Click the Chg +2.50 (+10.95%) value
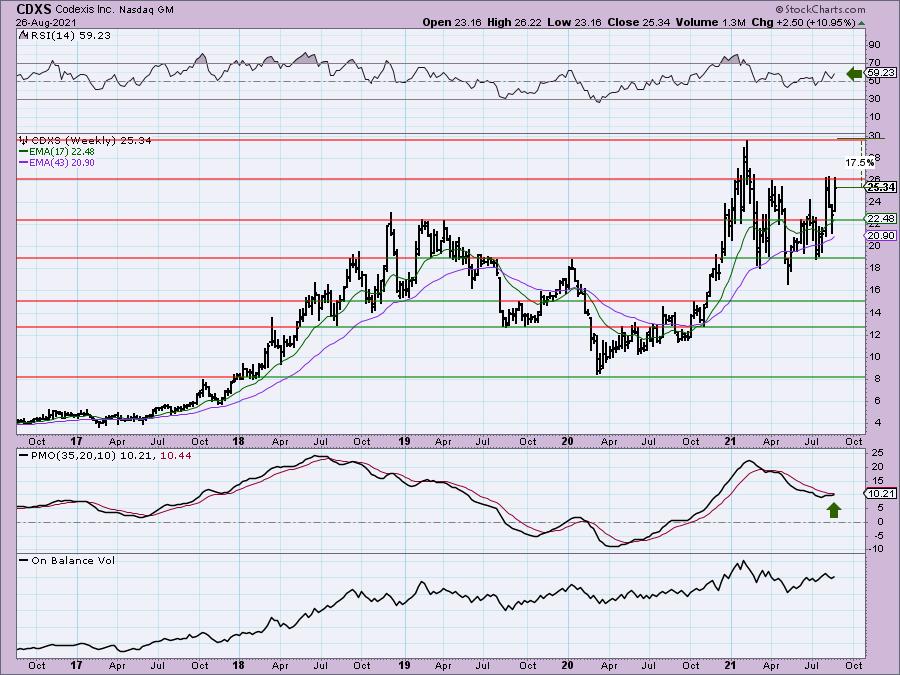This screenshot has height=675, width=900. (803, 22)
